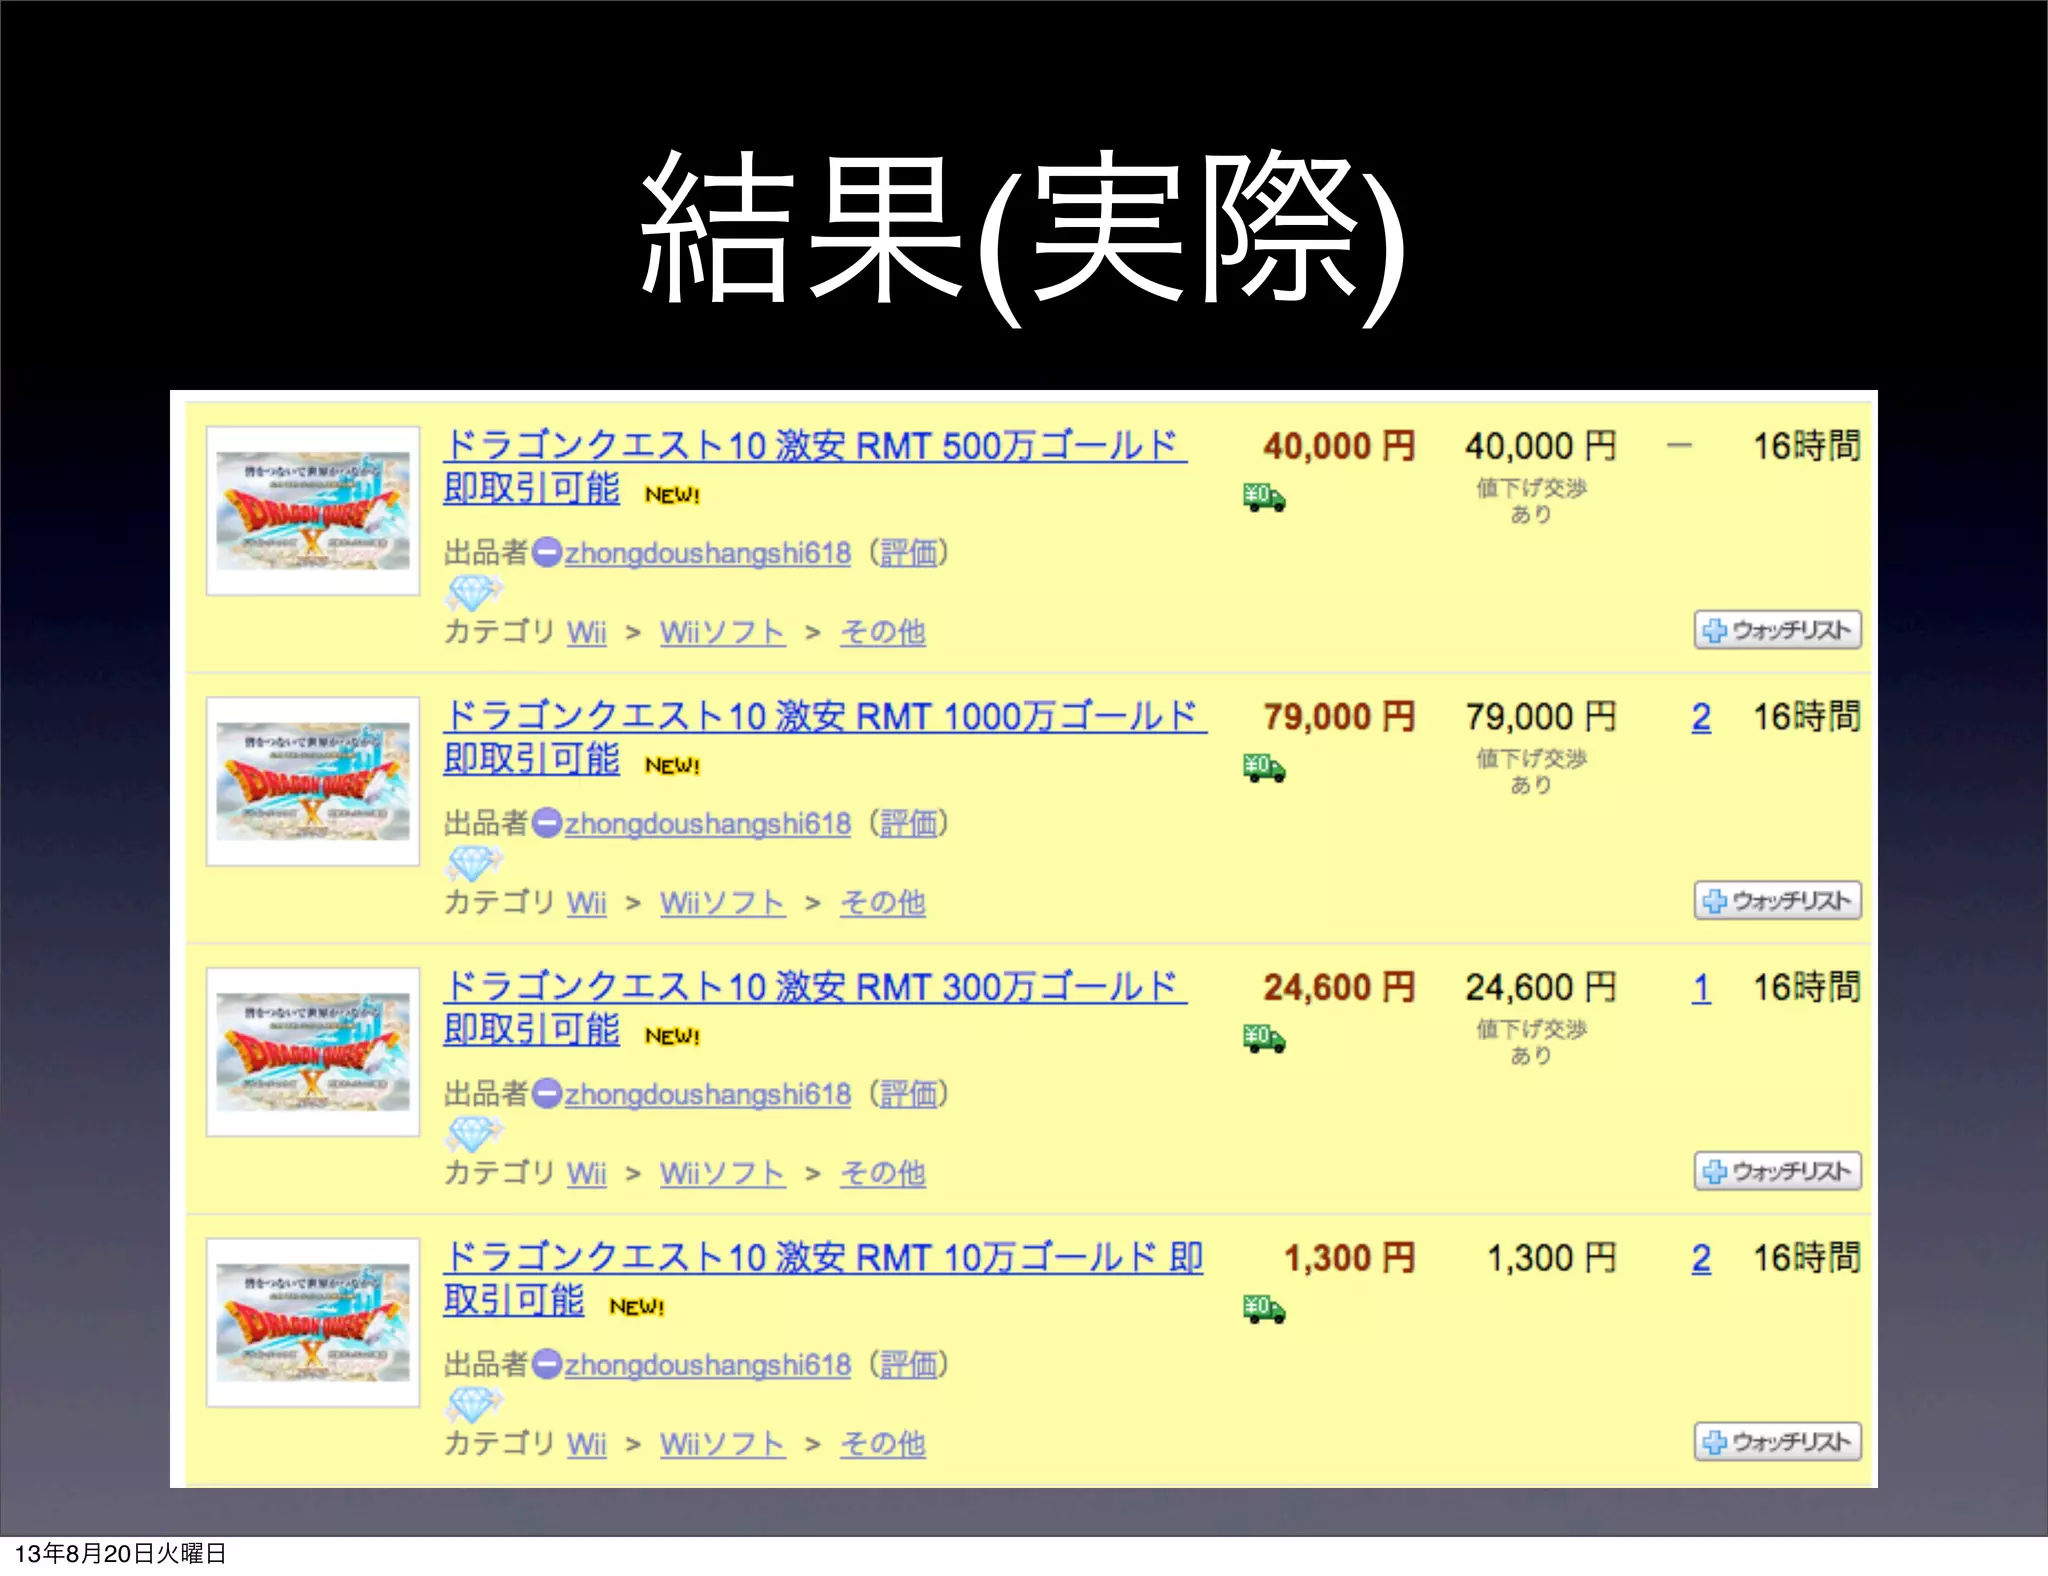Viewport: 2048px width, 1576px height.
Task: Open Wii category in the 300万 listing
Action: click(x=587, y=1173)
